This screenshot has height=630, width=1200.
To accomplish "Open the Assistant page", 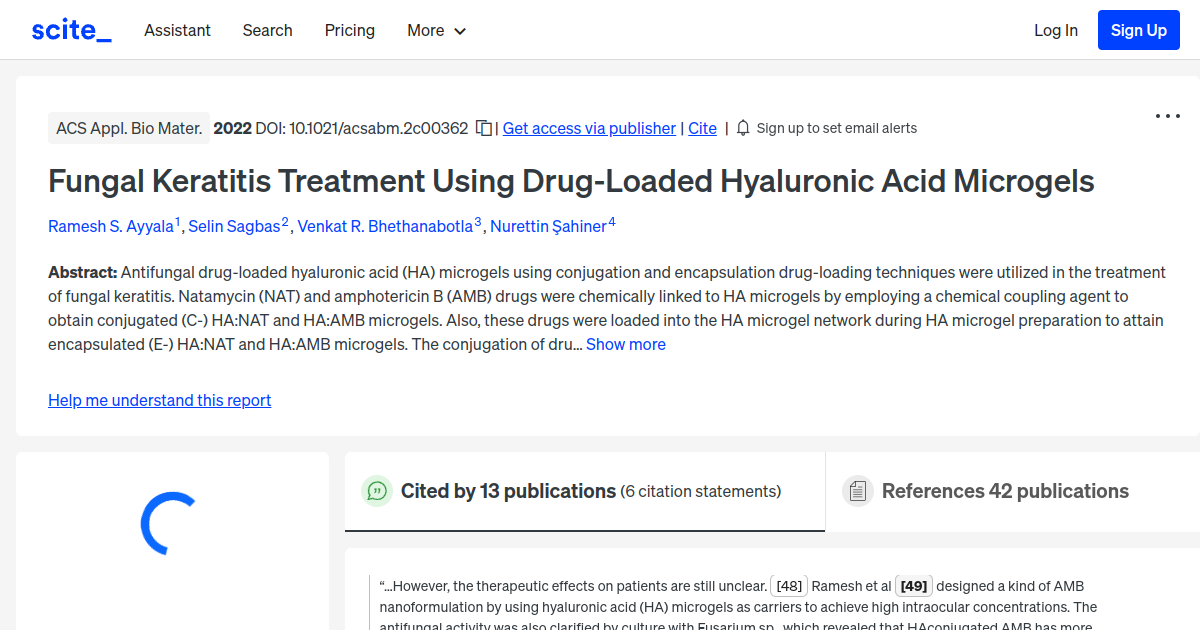I will click(177, 30).
